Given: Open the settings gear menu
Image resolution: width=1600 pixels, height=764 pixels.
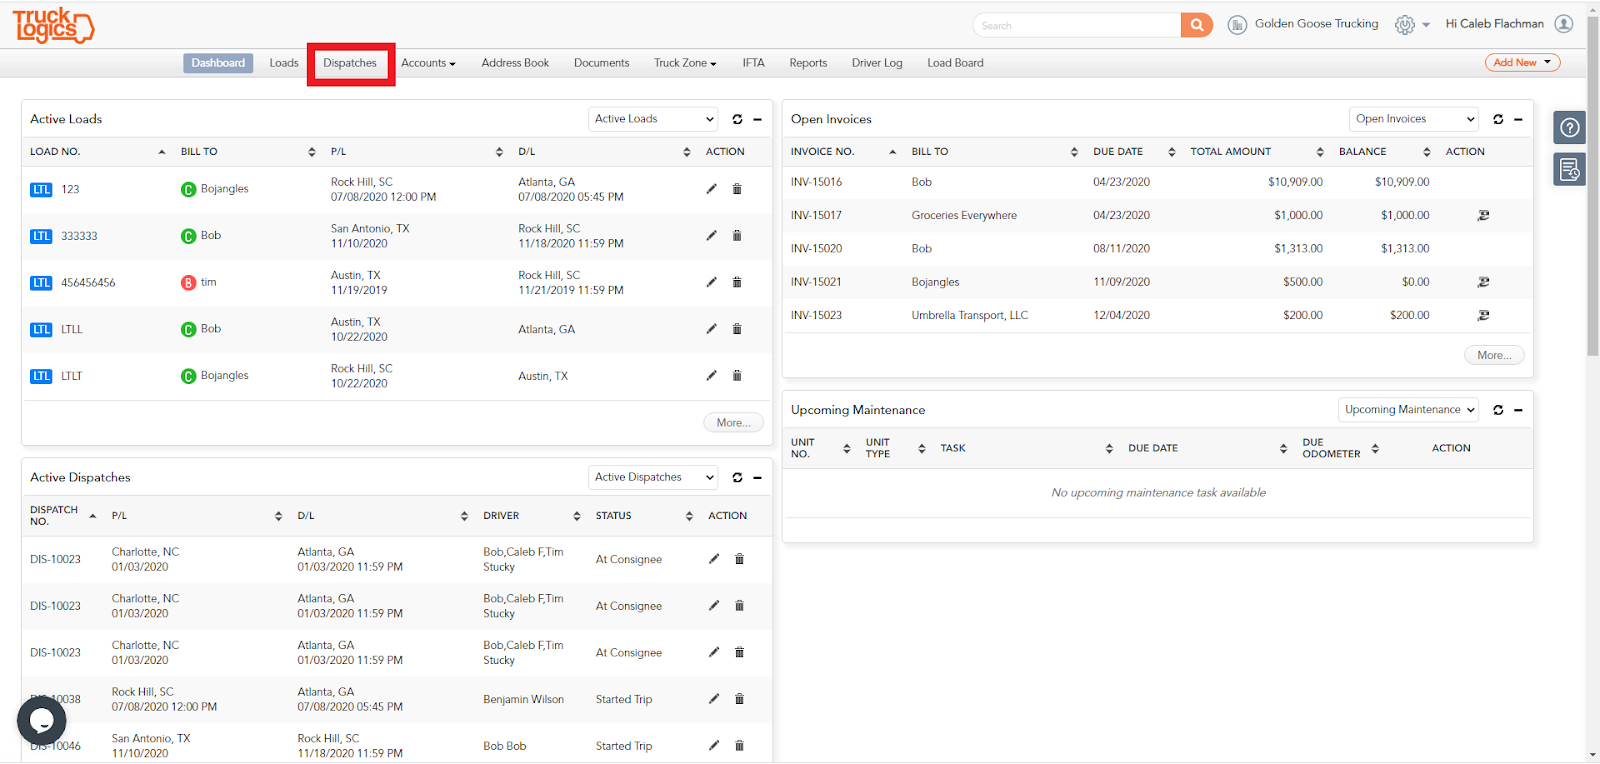Looking at the screenshot, I should [x=1405, y=25].
